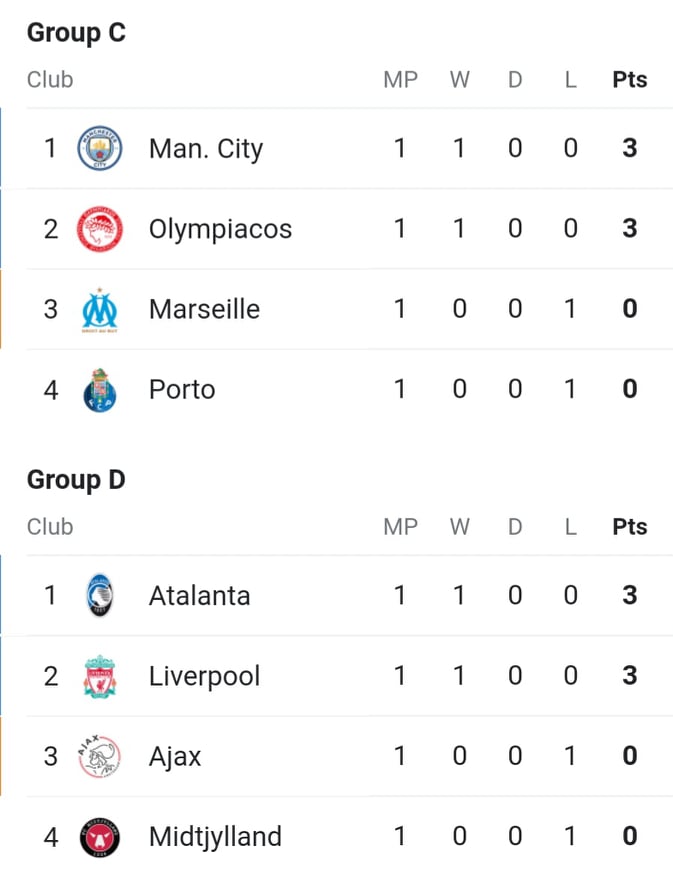
Task: Click the Group D heading
Action: click(76, 480)
